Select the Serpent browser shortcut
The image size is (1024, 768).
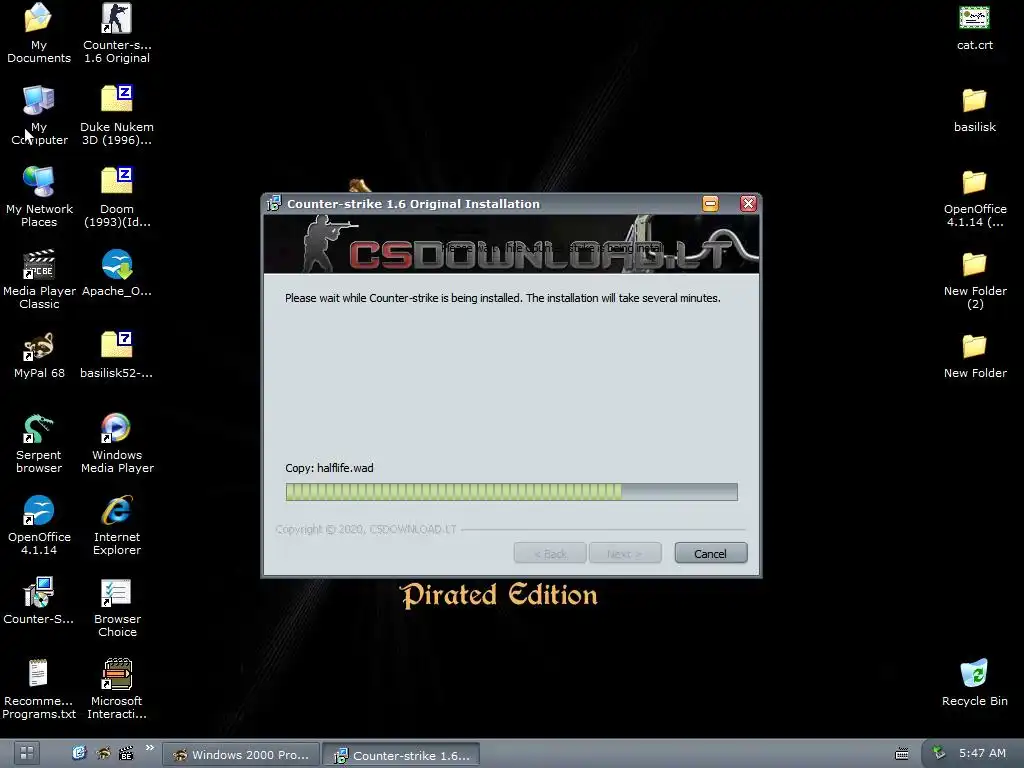[39, 443]
